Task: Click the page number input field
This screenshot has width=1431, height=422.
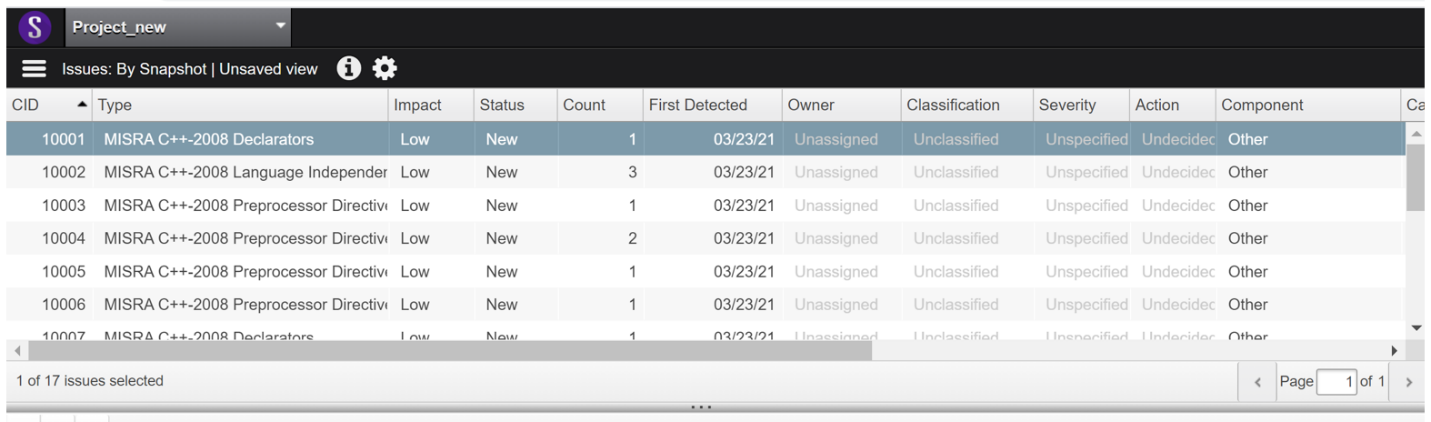Action: tap(1337, 381)
